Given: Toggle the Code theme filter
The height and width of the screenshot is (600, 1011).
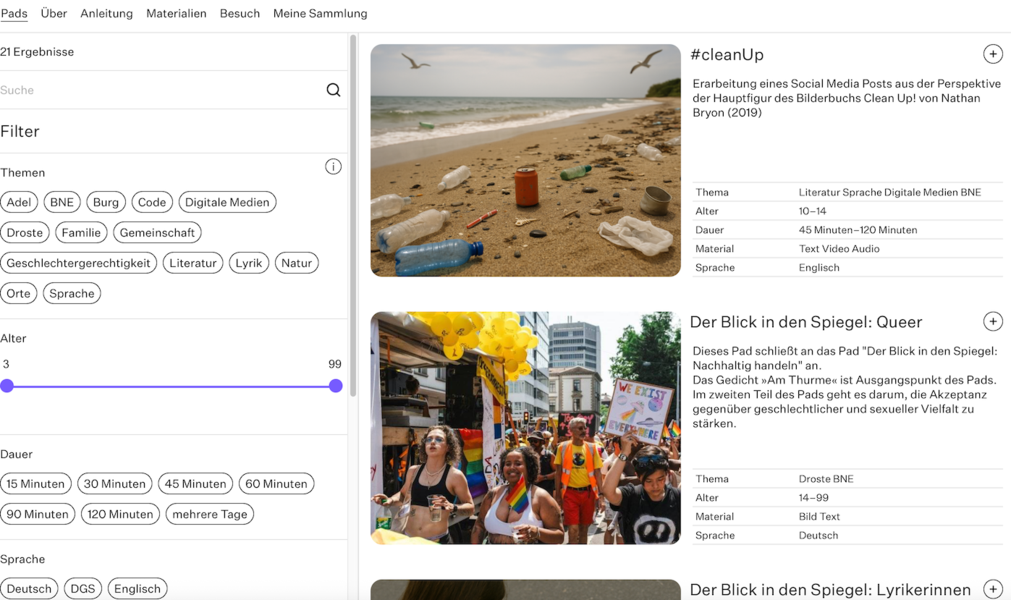Looking at the screenshot, I should [152, 202].
